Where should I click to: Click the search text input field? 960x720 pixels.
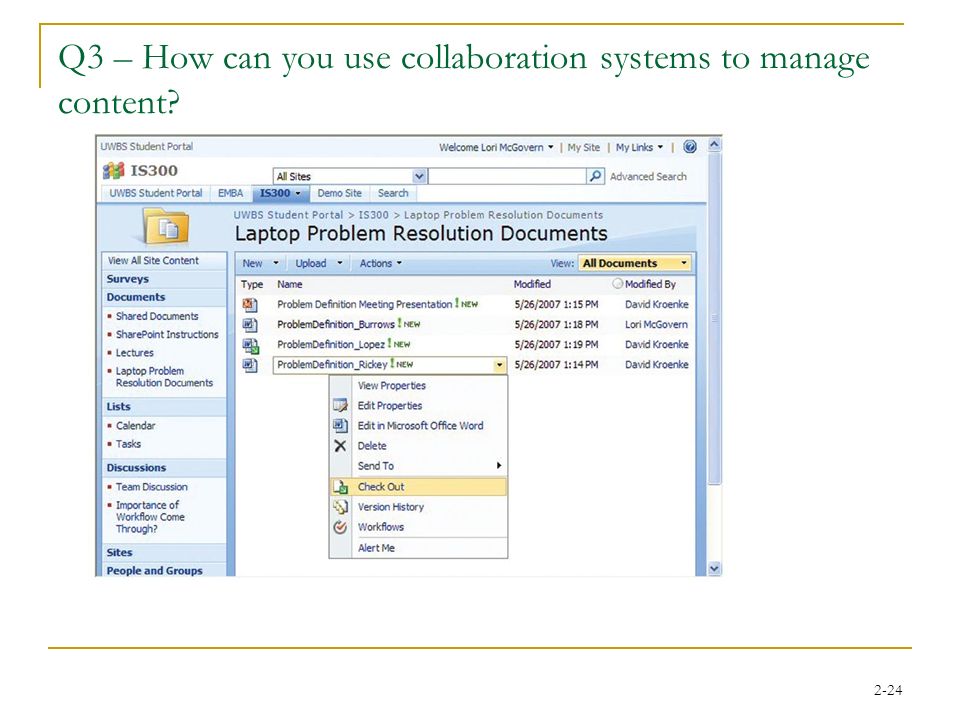[x=507, y=176]
